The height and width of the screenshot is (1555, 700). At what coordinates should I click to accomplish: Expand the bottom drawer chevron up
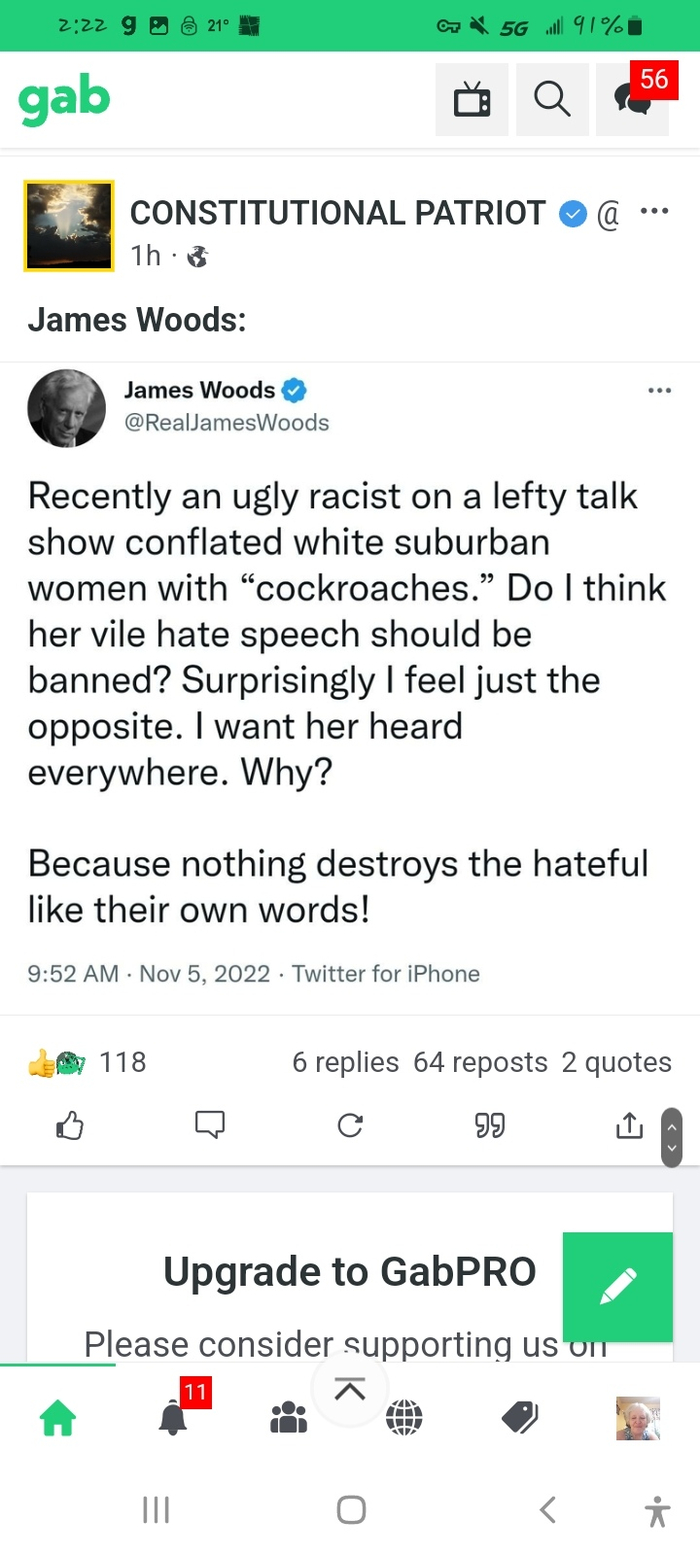(x=349, y=1389)
